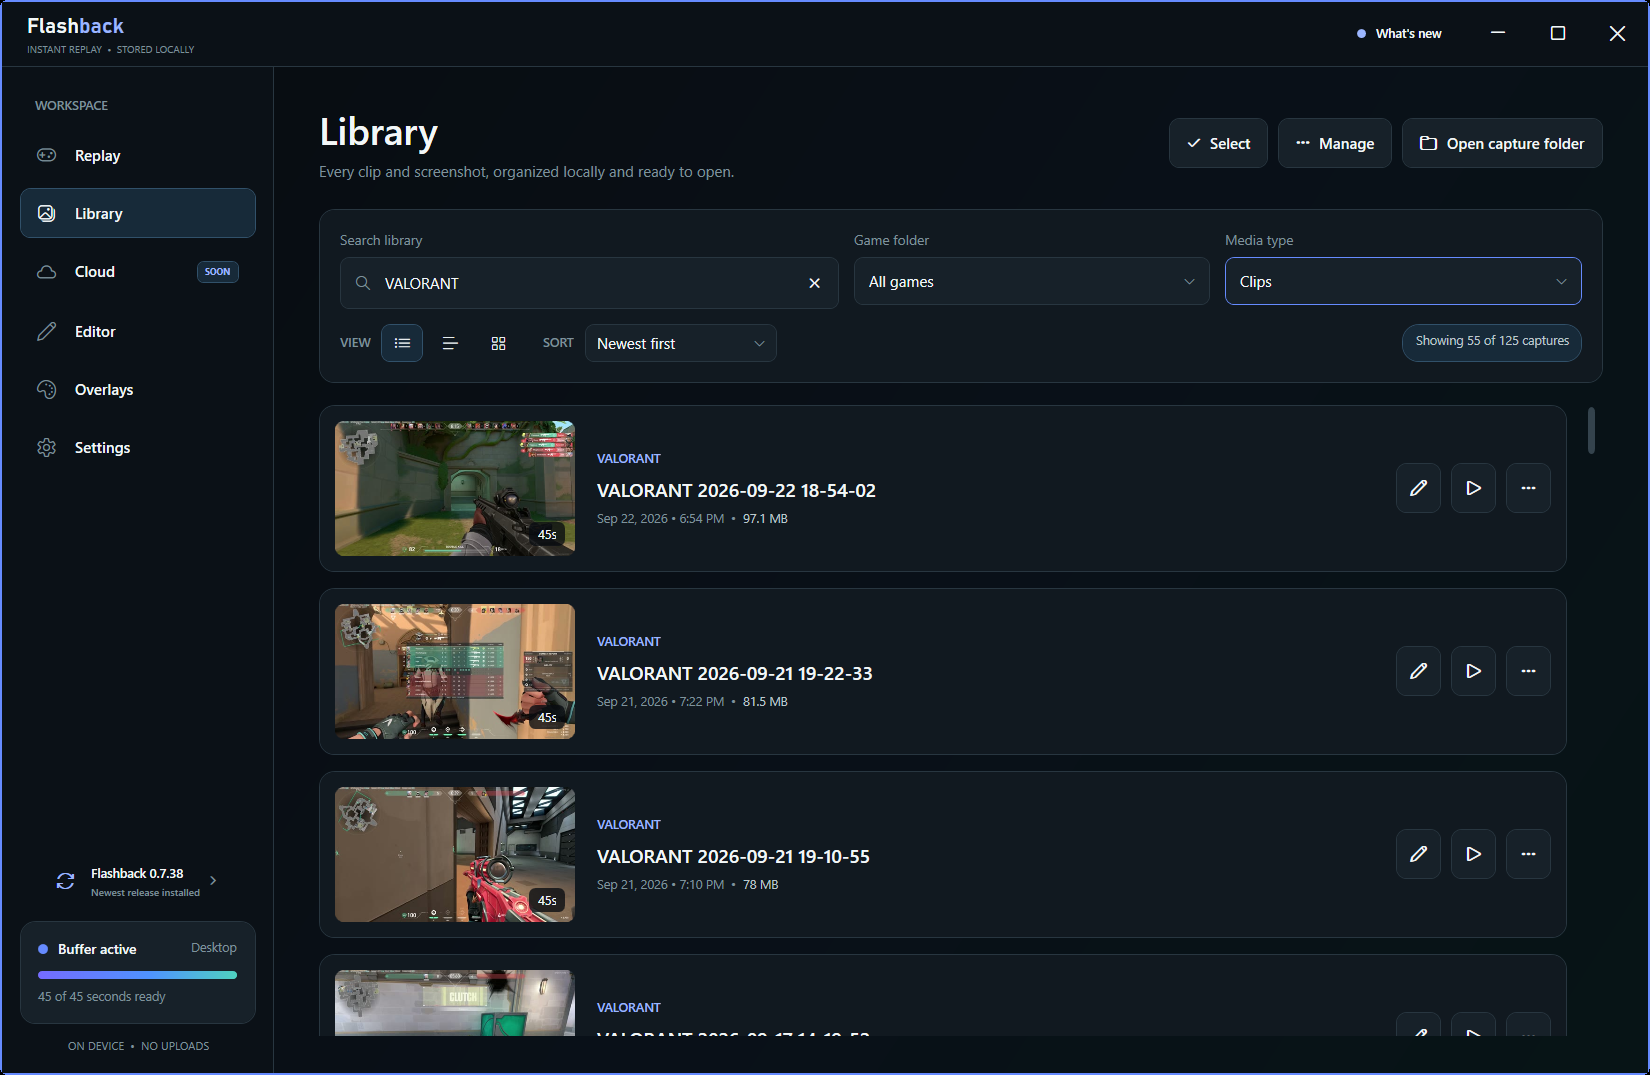This screenshot has height=1075, width=1650.
Task: Clear the VALORANT search text with the X
Action: pyautogui.click(x=814, y=283)
